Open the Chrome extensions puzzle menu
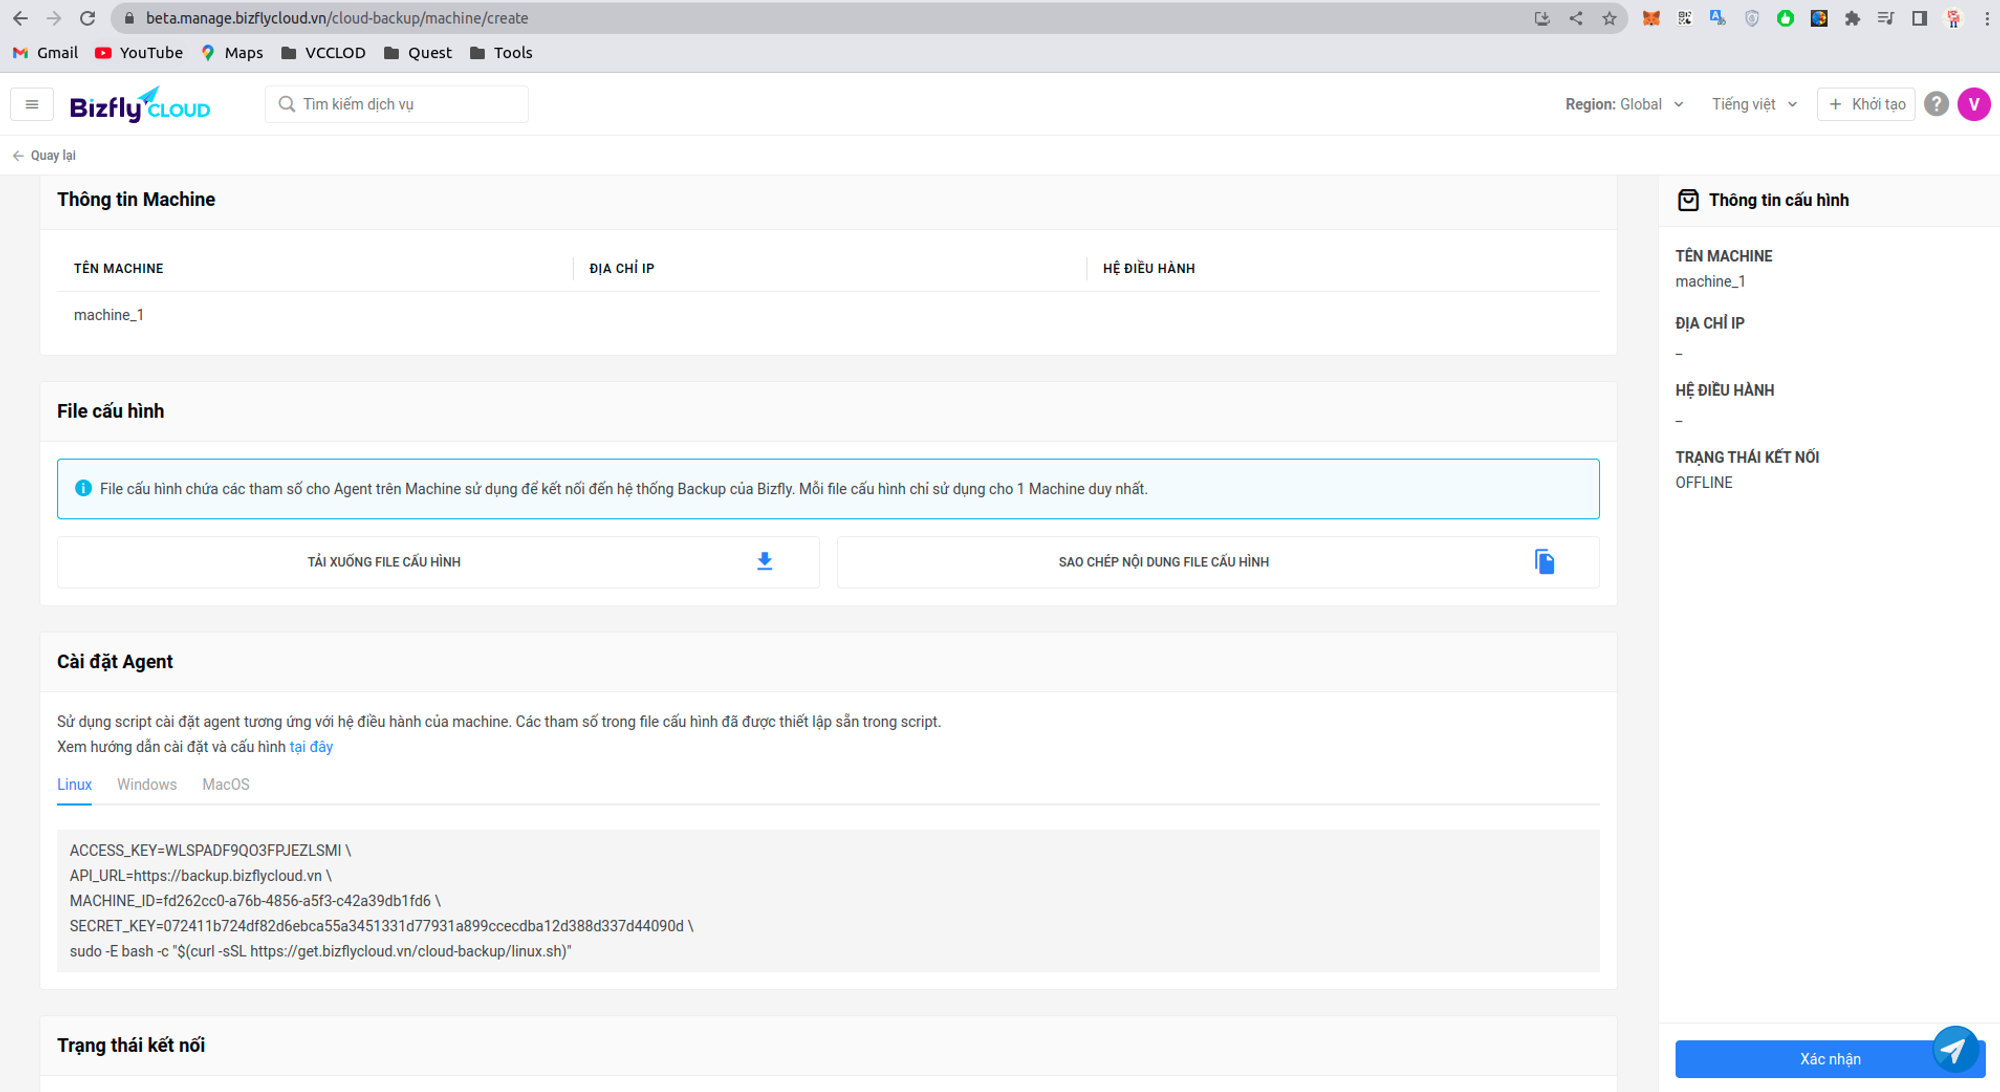 [1853, 17]
